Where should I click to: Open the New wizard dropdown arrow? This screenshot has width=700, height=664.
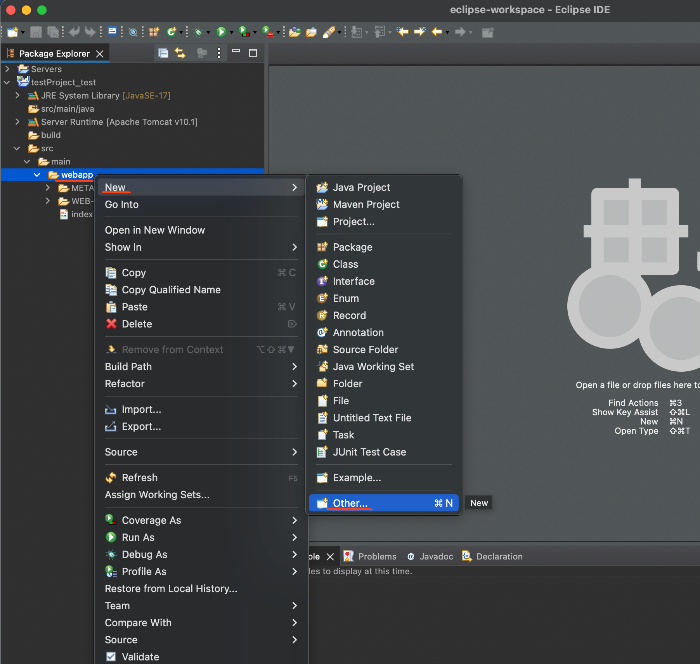coord(23,33)
